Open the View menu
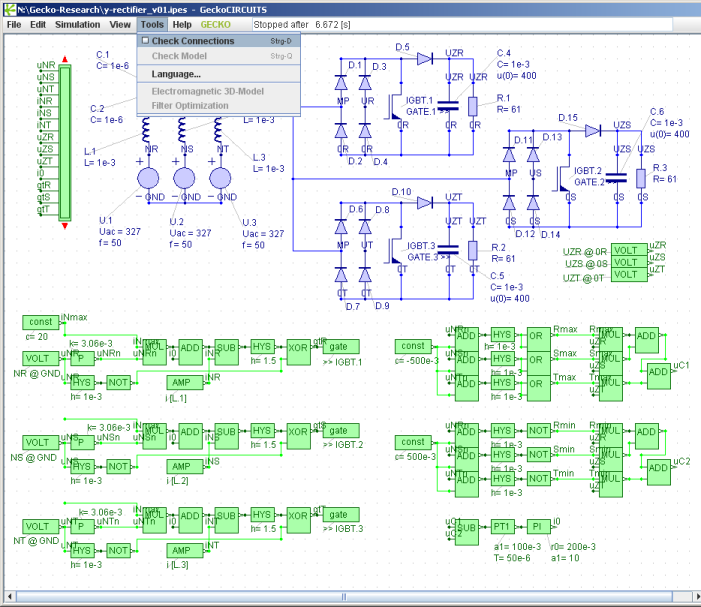This screenshot has width=701, height=607. pyautogui.click(x=120, y=23)
